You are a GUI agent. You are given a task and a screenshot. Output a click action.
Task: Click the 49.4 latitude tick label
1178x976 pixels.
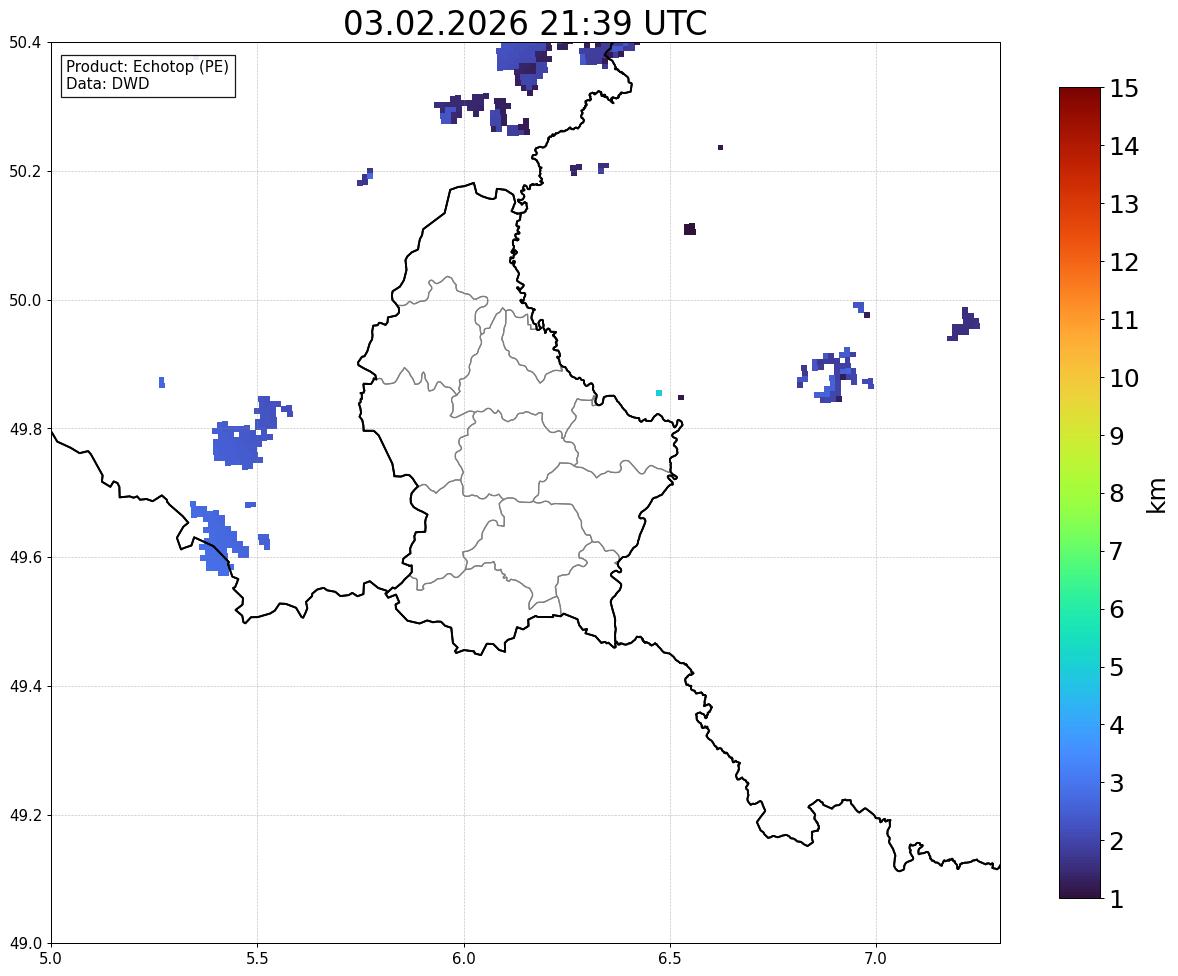25,687
